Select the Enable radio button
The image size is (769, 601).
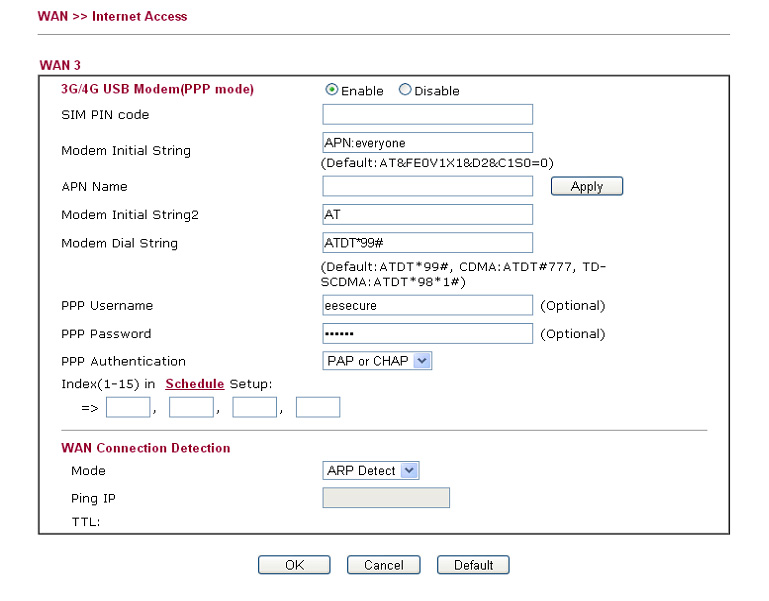(332, 90)
